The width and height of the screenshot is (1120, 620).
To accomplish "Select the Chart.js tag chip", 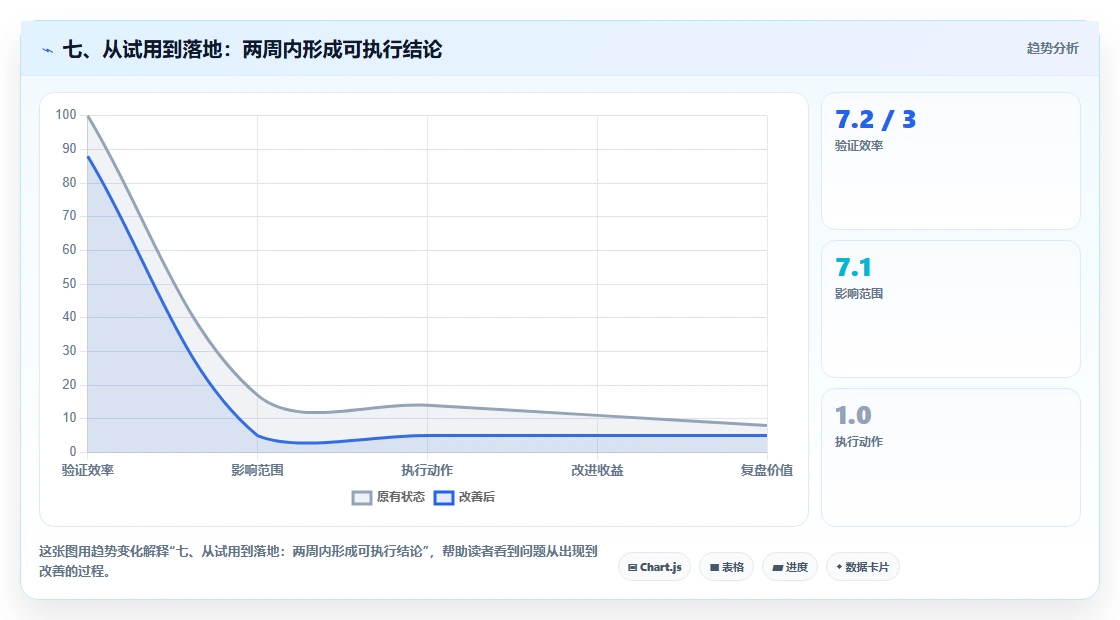I will (x=654, y=567).
